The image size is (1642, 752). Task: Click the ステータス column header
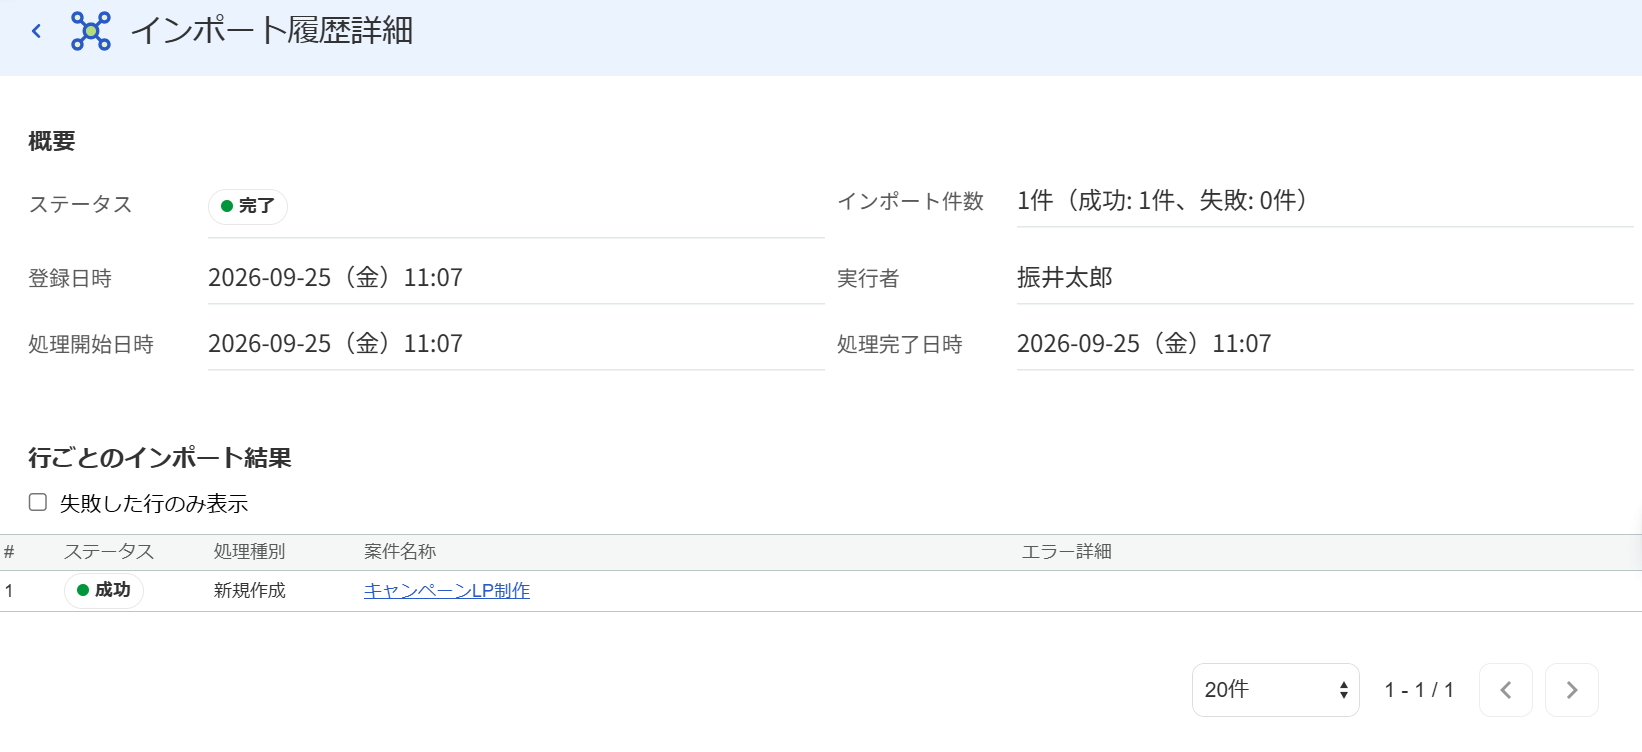pos(109,552)
